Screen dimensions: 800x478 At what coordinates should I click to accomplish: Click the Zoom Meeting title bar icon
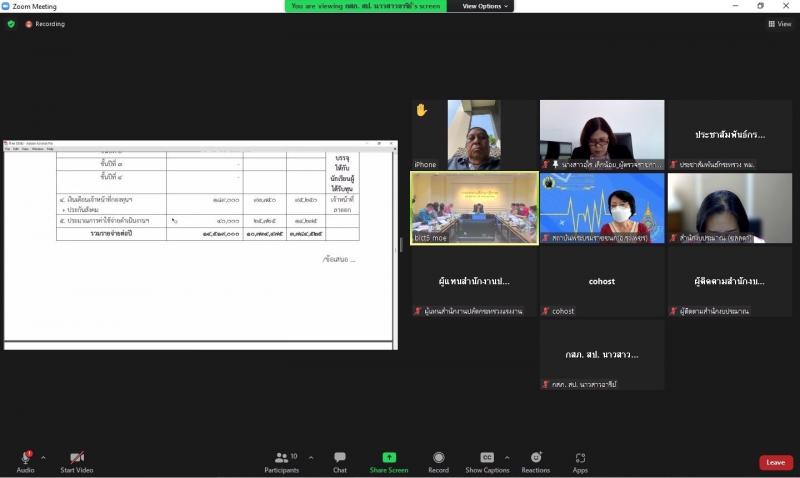(x=6, y=6)
